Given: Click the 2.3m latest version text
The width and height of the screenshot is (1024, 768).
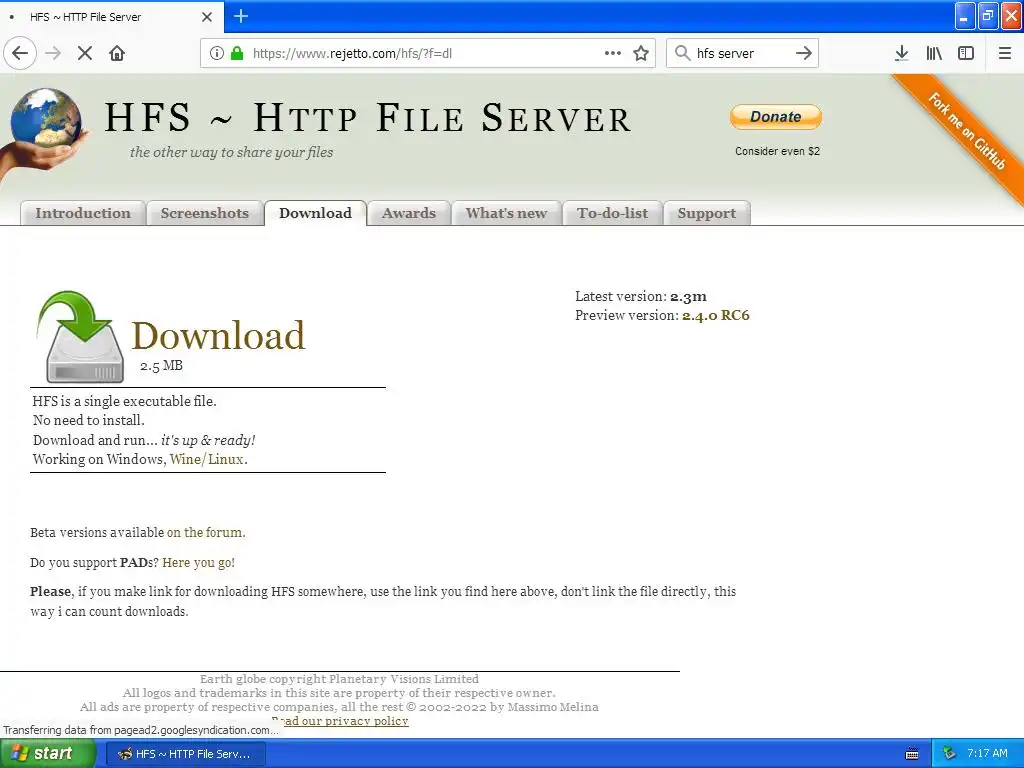Looking at the screenshot, I should coord(688,296).
